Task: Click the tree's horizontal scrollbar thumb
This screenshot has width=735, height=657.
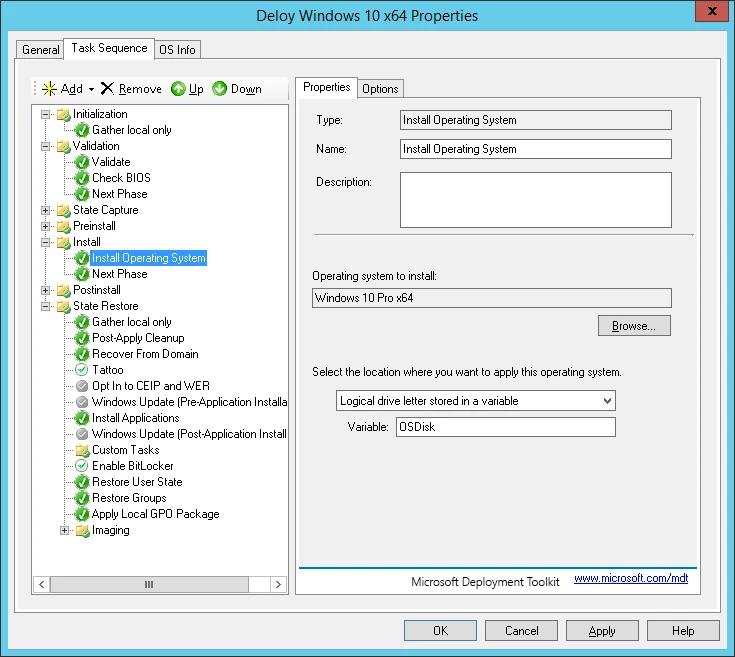Action: coord(149,584)
